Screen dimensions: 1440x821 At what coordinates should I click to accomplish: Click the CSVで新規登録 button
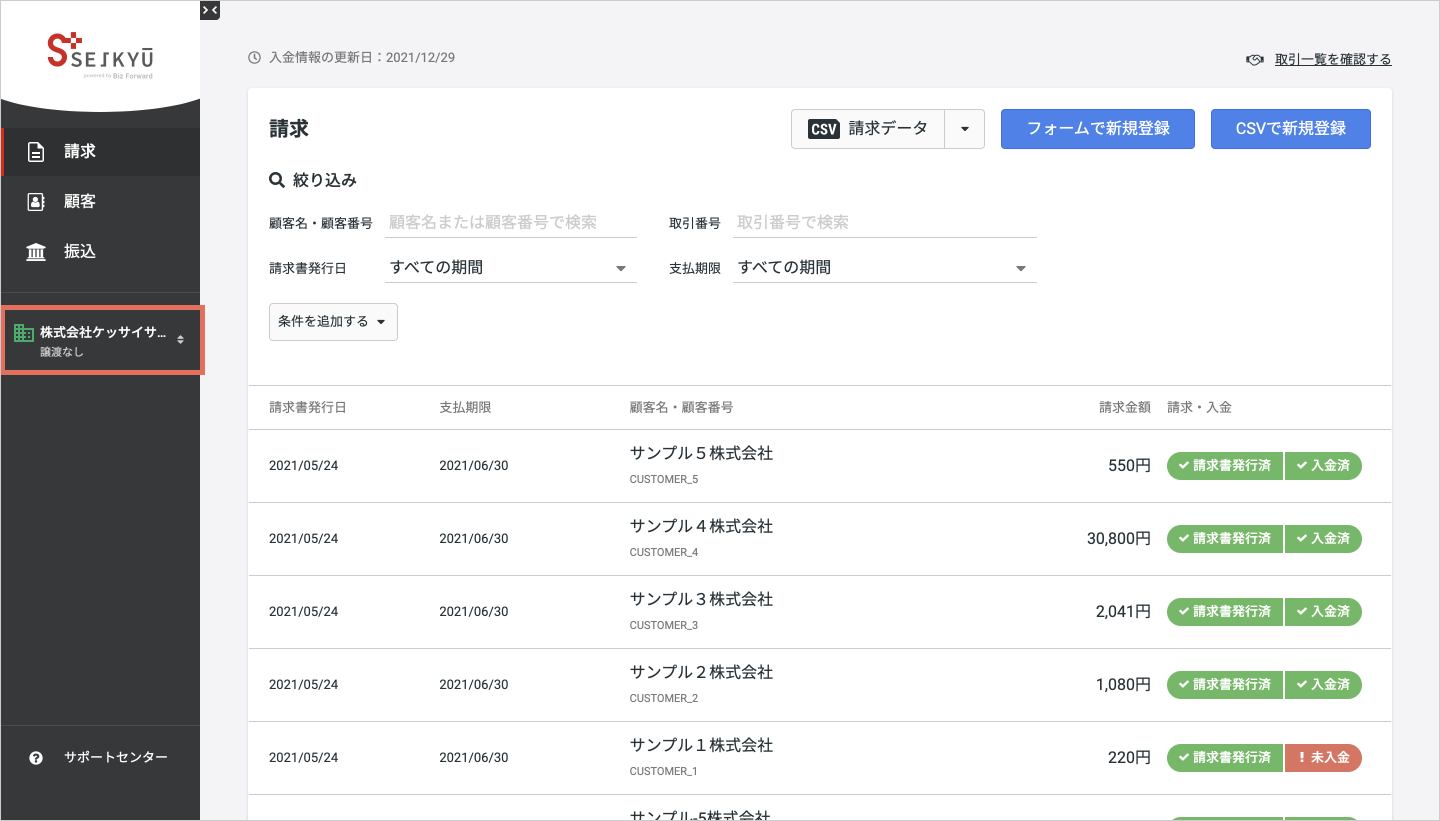pos(1290,129)
